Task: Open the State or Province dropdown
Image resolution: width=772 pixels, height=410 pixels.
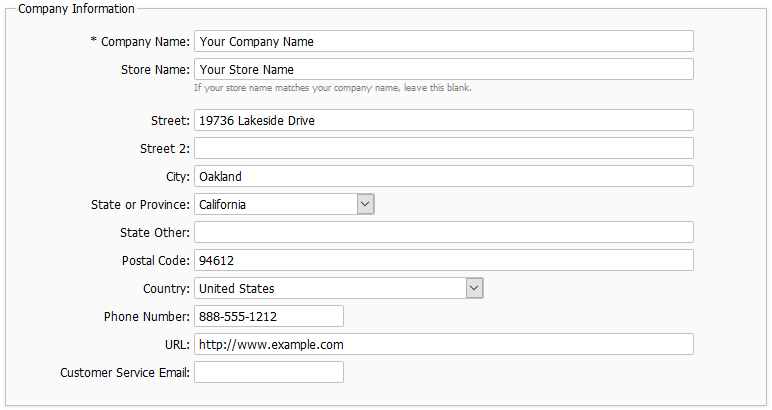Action: (x=284, y=204)
